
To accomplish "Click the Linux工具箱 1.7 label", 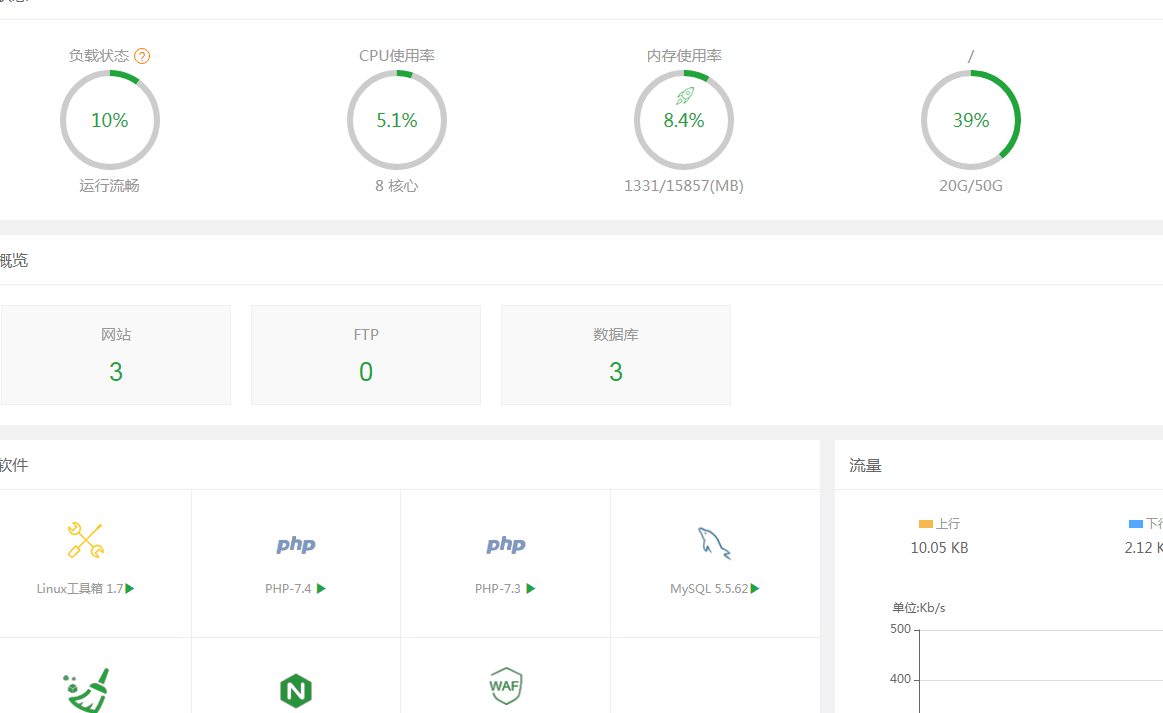I will coord(80,588).
